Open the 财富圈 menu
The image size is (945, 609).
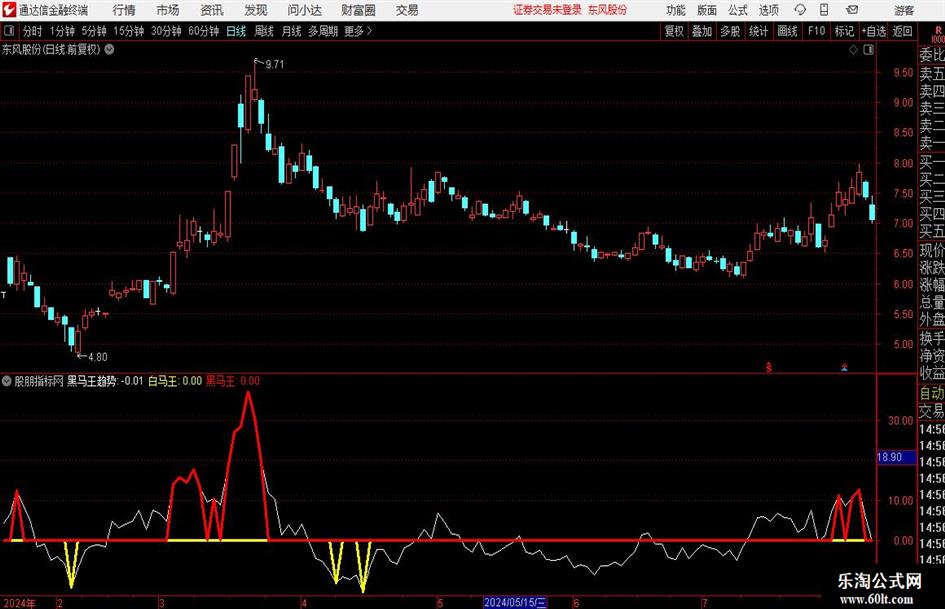coord(358,10)
